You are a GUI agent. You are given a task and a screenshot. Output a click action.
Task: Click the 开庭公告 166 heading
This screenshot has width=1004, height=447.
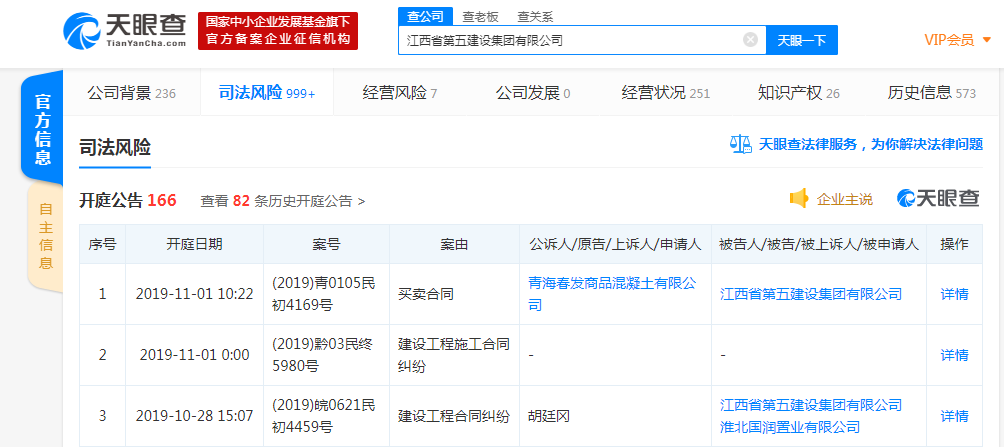[x=127, y=200]
